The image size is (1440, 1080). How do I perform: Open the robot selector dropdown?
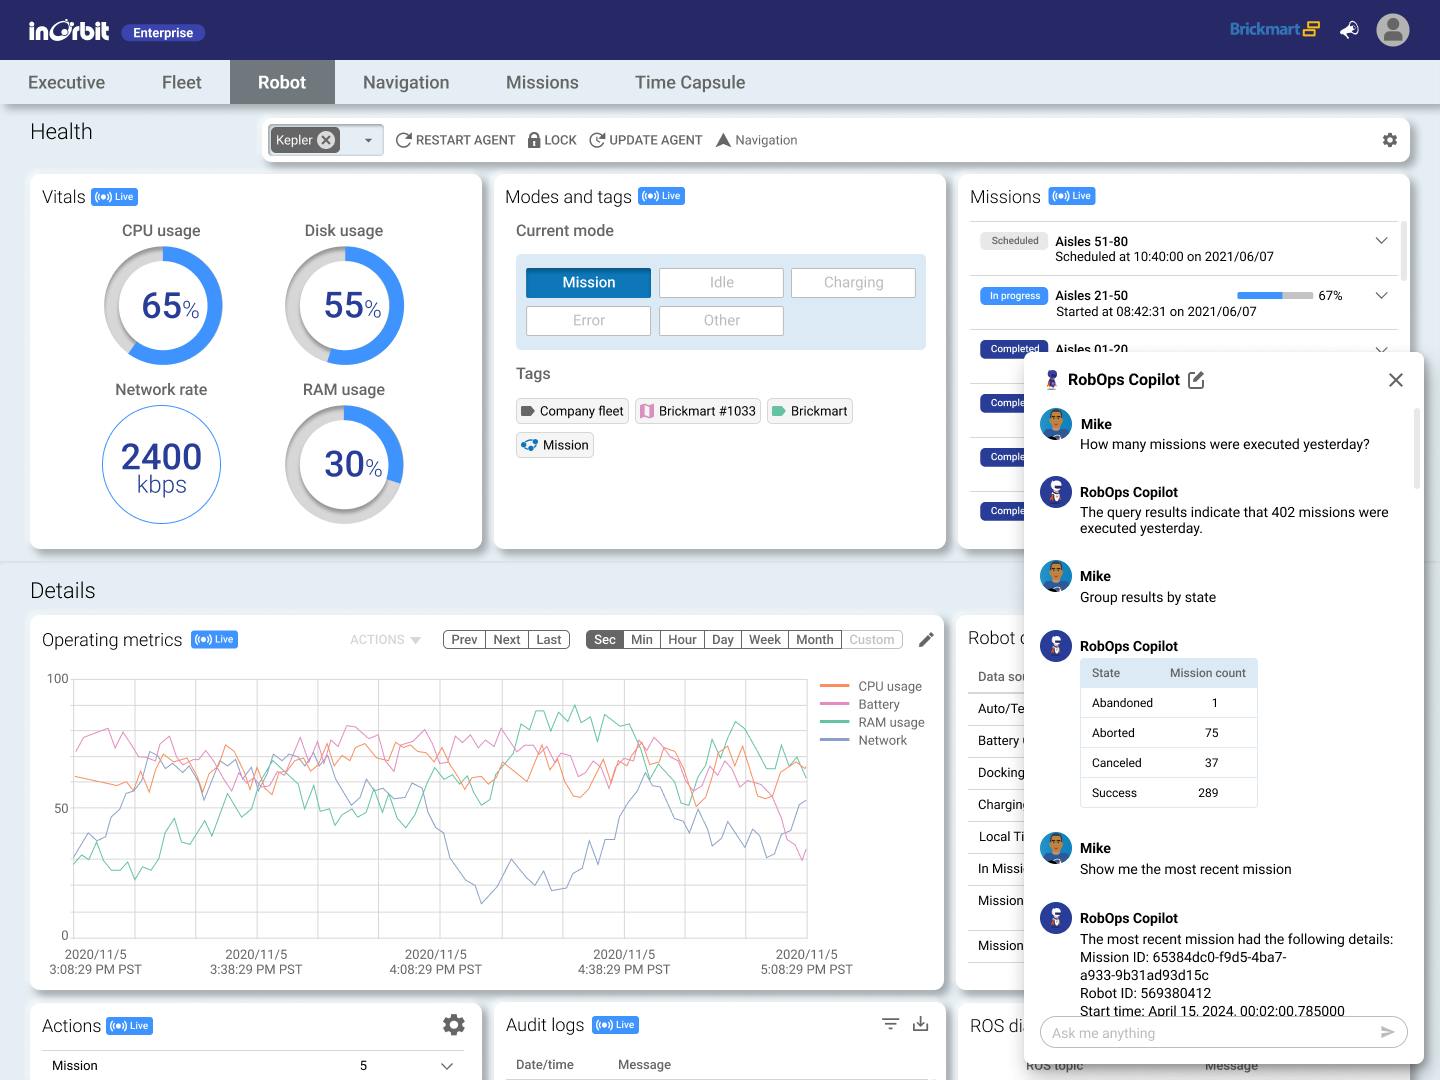pyautogui.click(x=368, y=140)
